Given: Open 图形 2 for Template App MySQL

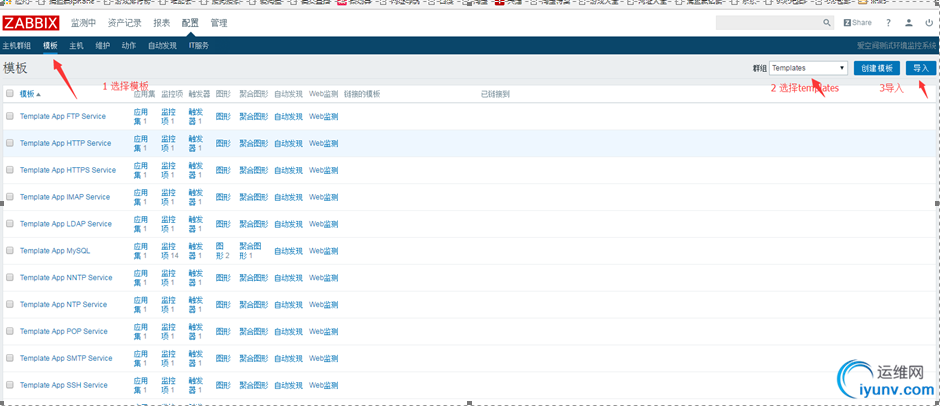Looking at the screenshot, I should point(222,251).
